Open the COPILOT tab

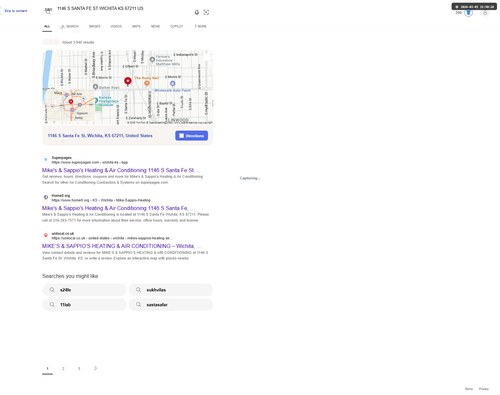(x=177, y=26)
